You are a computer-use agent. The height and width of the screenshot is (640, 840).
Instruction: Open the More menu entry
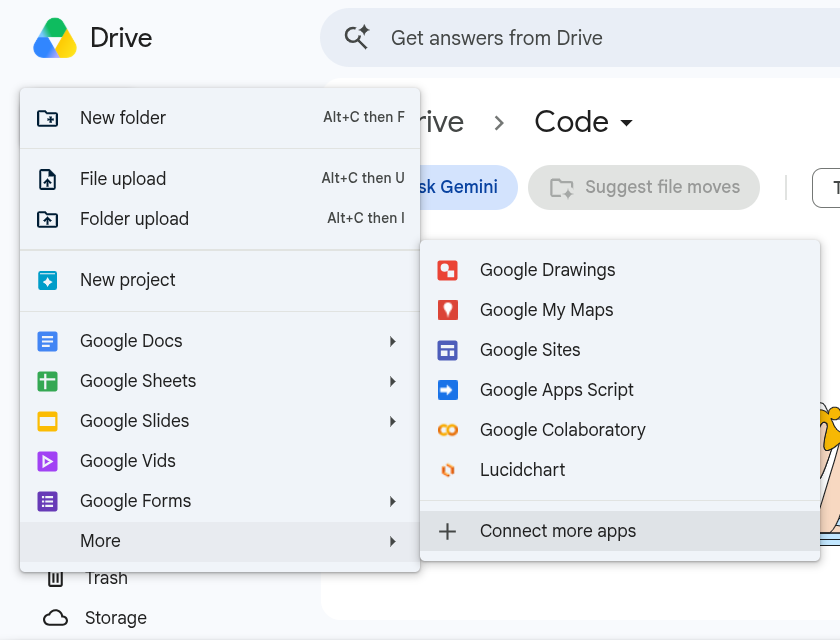point(220,541)
